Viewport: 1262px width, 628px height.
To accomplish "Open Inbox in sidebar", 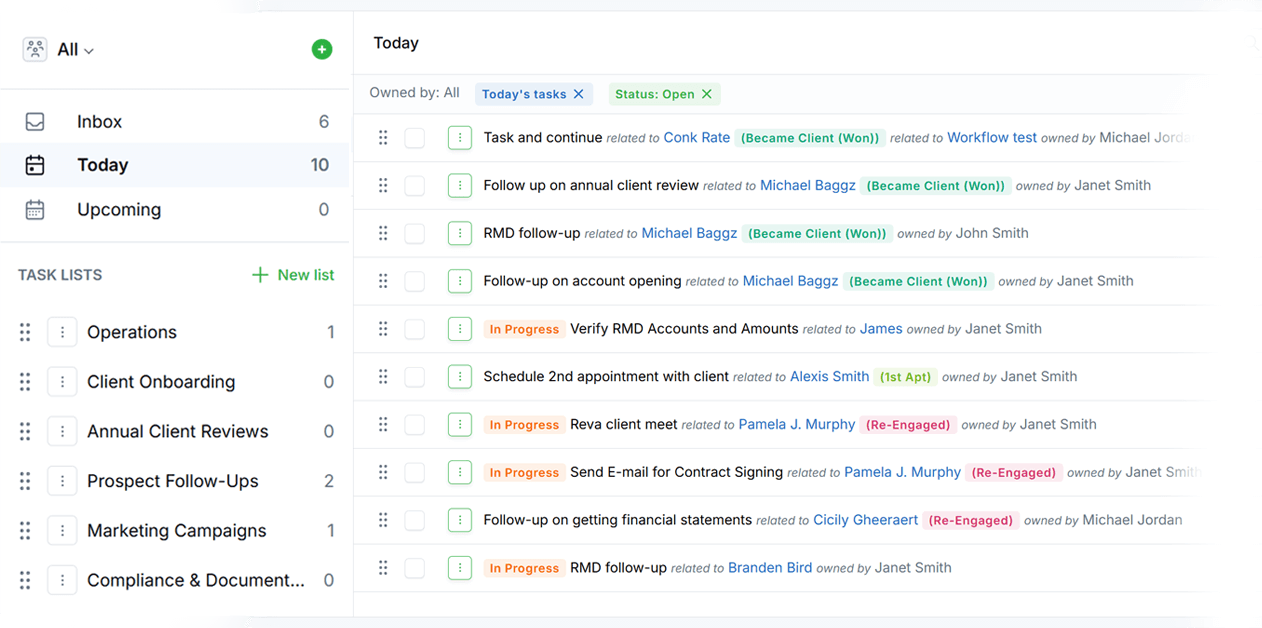I will click(x=175, y=122).
